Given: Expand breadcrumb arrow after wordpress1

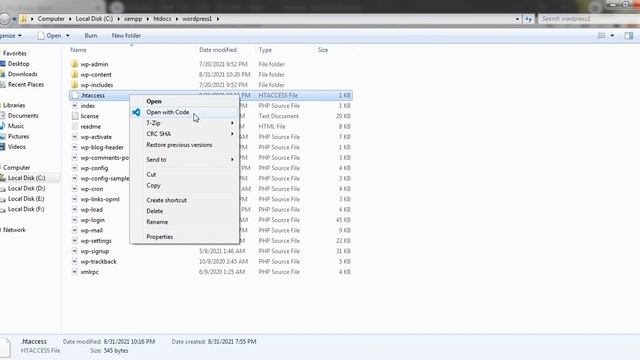Looking at the screenshot, I should click(x=218, y=19).
